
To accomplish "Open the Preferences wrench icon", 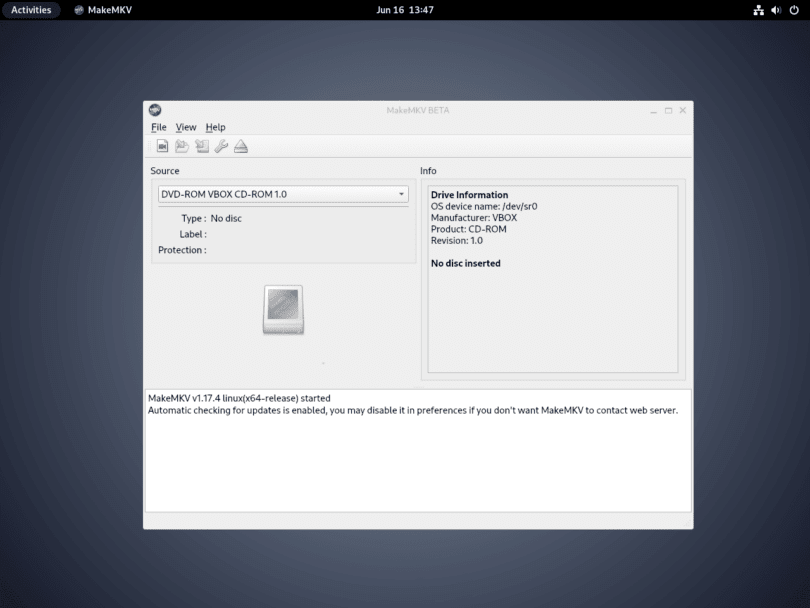I will click(x=221, y=146).
